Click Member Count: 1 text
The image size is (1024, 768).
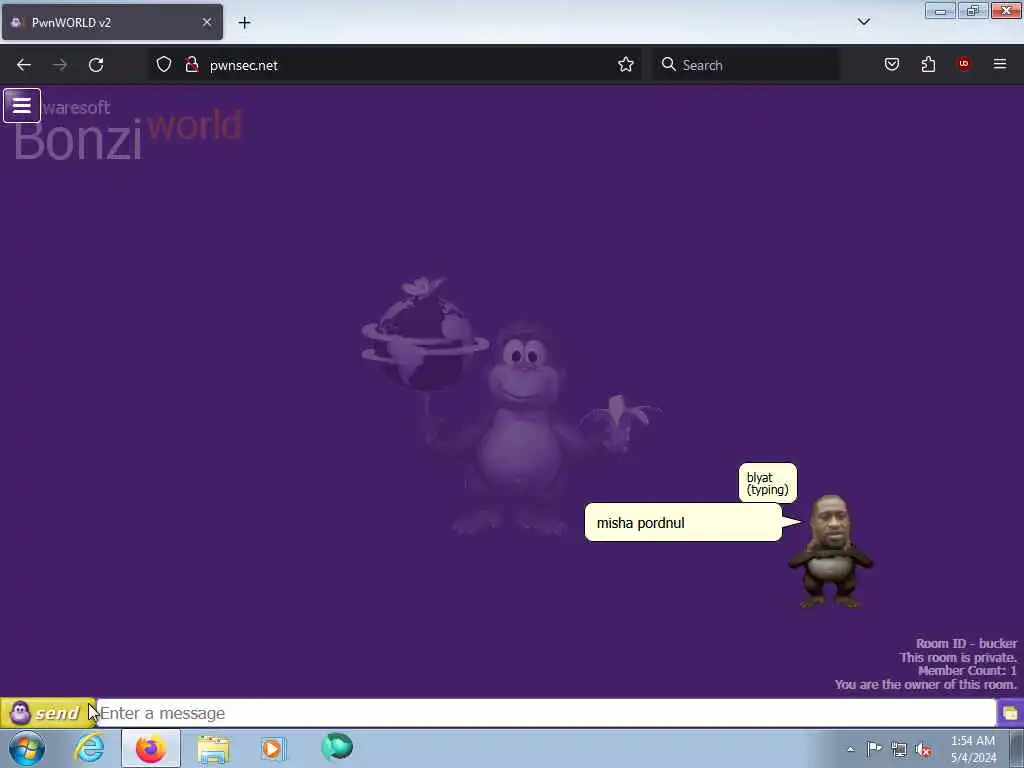[x=967, y=671]
